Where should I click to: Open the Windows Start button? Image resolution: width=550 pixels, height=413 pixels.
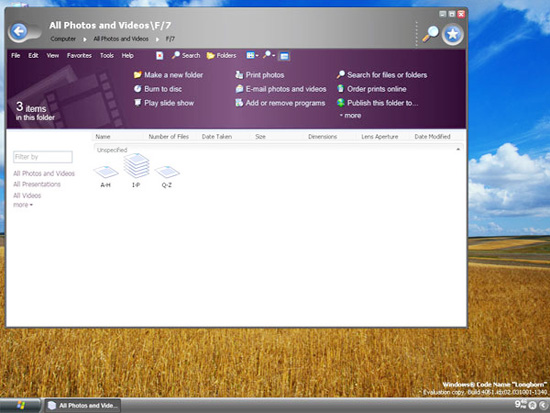(x=20, y=406)
